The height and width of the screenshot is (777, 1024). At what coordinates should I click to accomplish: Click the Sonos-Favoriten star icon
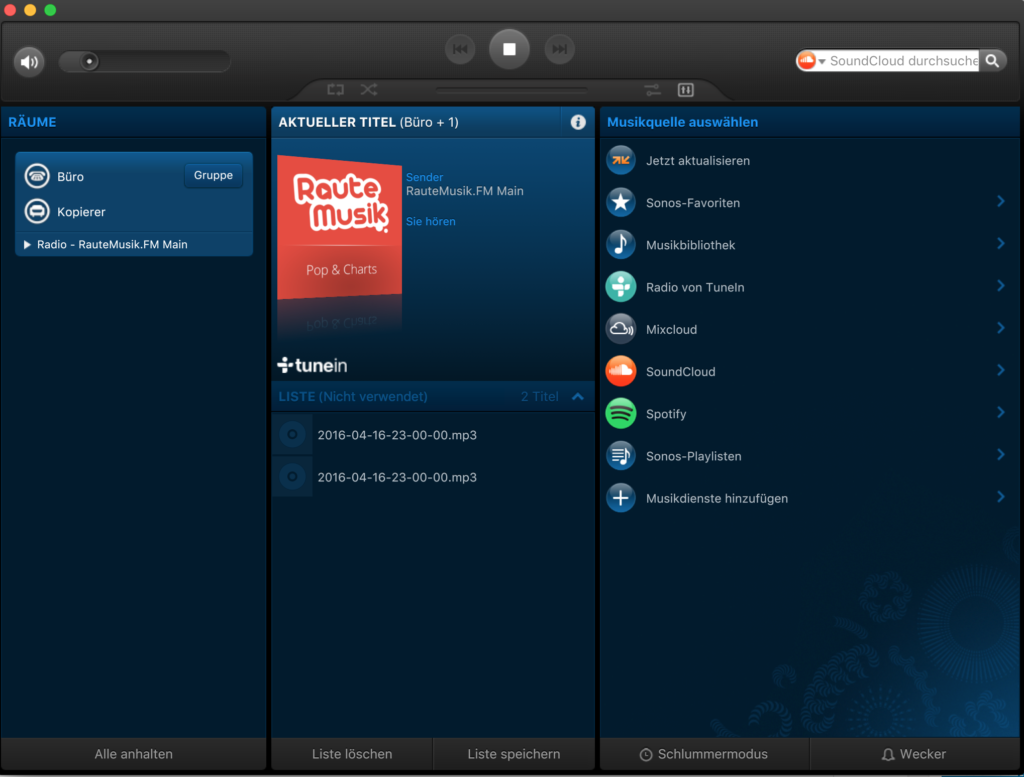point(621,202)
